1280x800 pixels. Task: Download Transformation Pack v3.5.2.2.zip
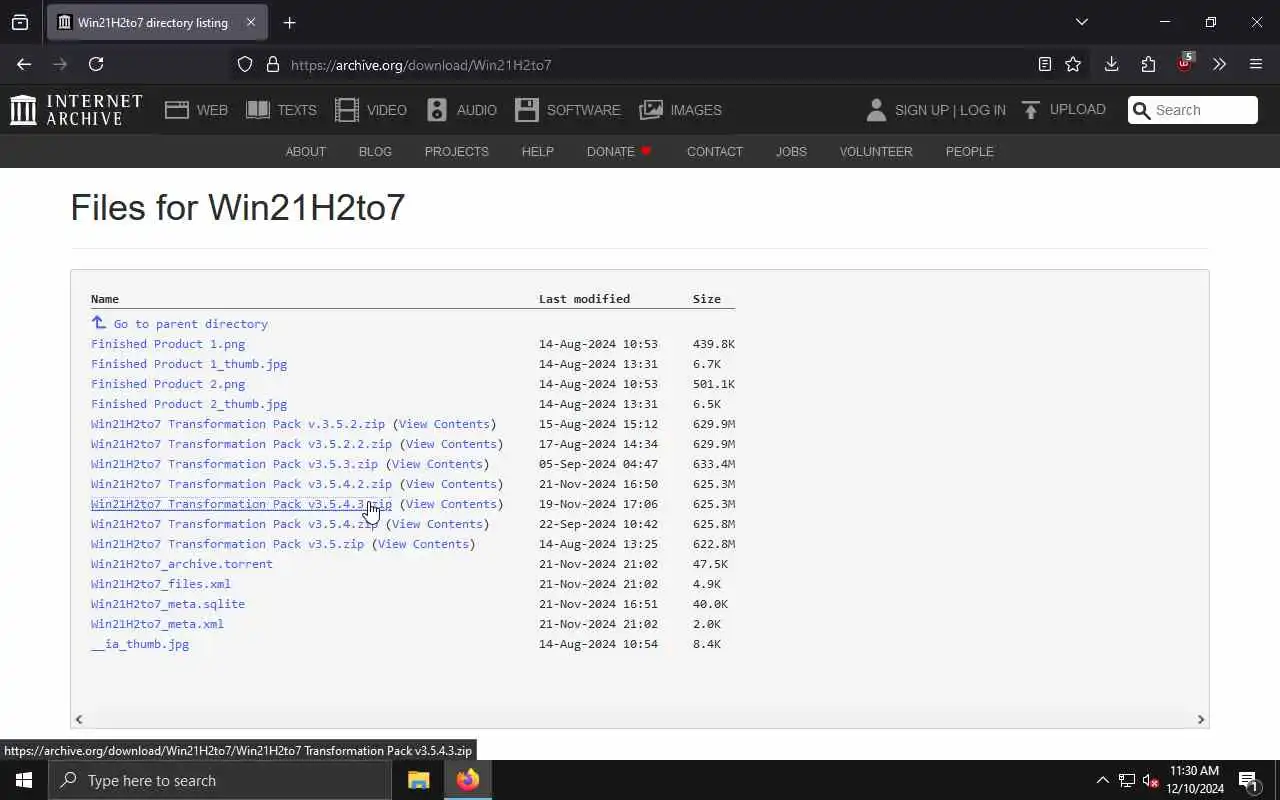pos(241,444)
